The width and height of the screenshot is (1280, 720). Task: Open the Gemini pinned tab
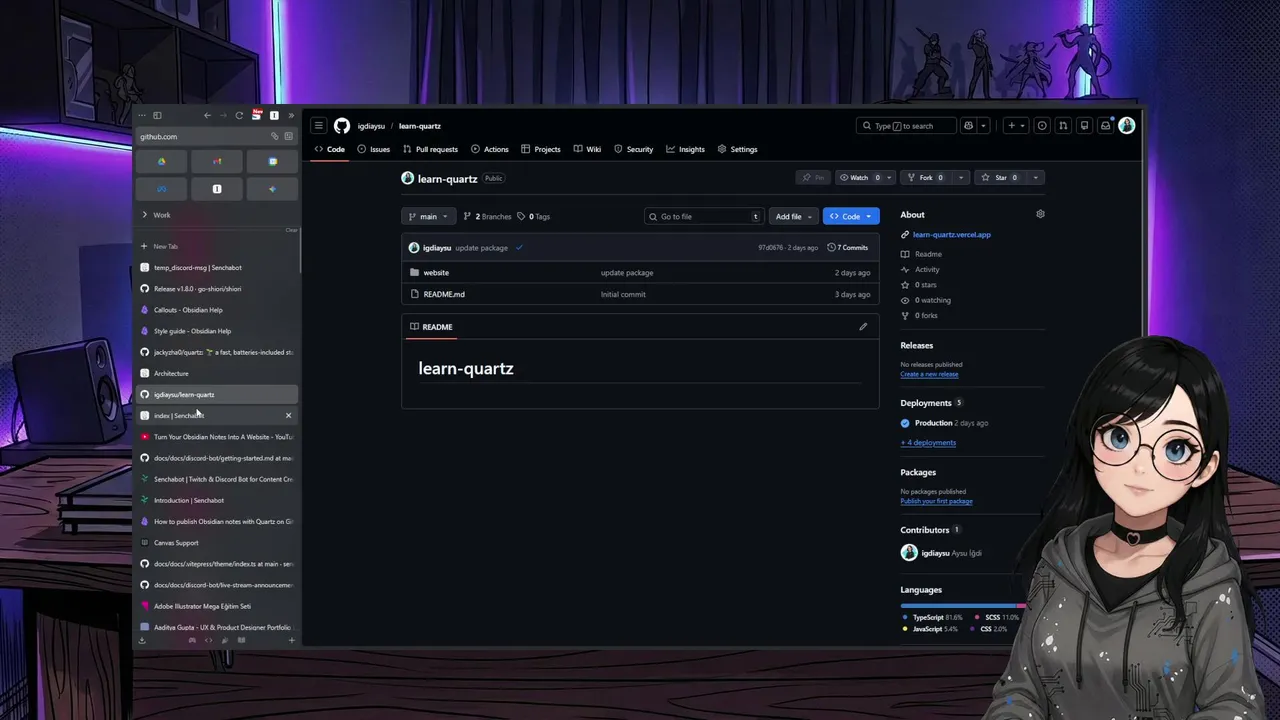(x=272, y=189)
